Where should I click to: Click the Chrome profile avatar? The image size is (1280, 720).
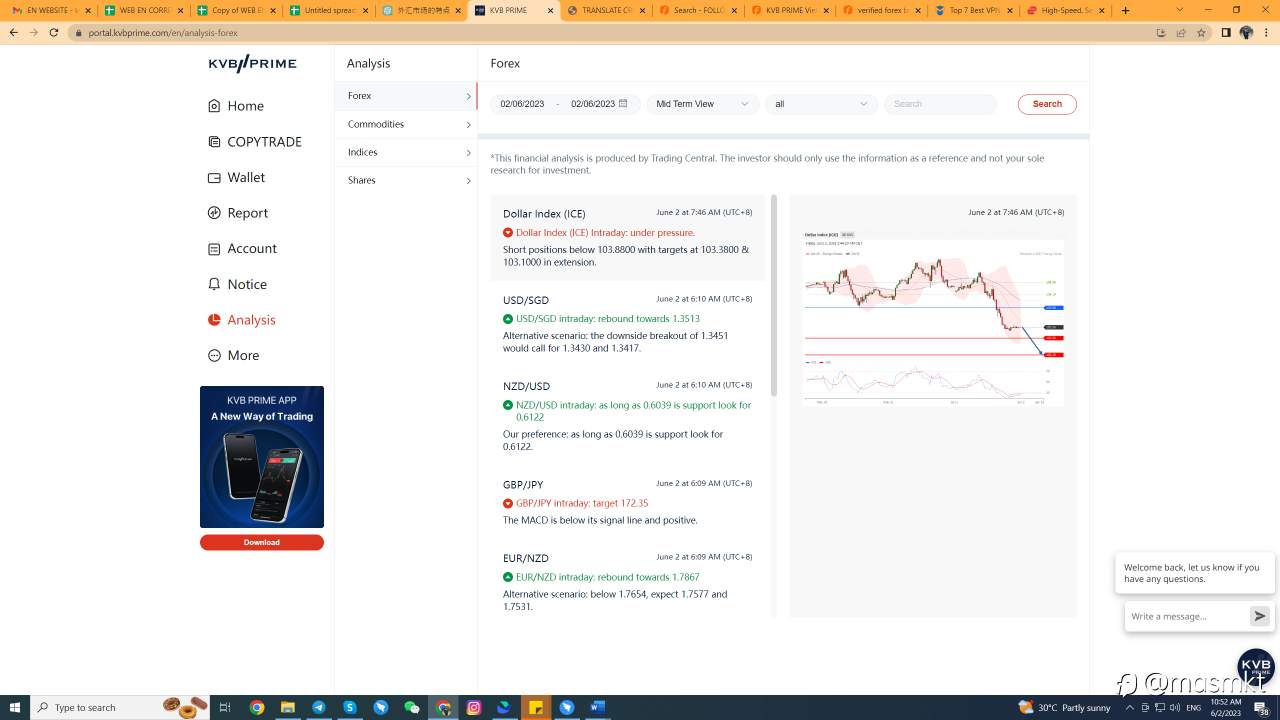click(1246, 32)
